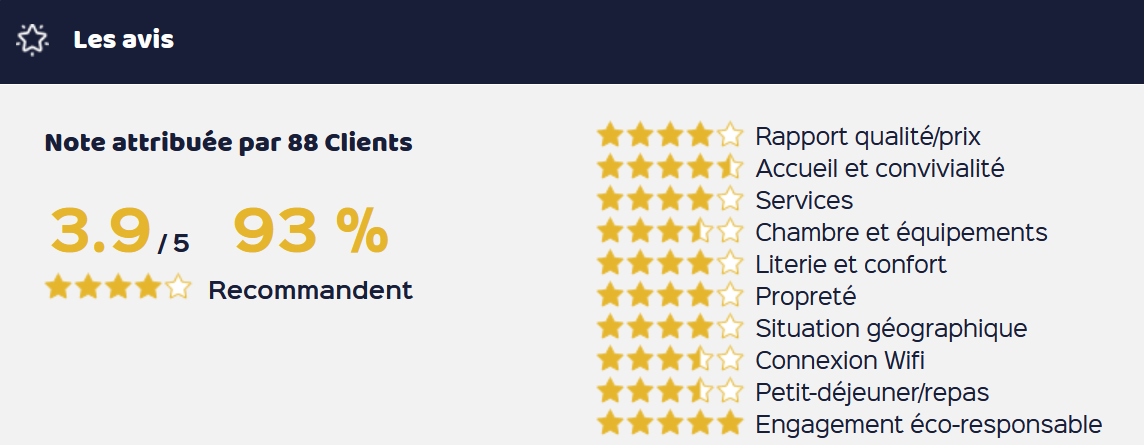The image size is (1144, 445).
Task: Click the Note attribuée par 88 Clients heading
Action: 228,142
